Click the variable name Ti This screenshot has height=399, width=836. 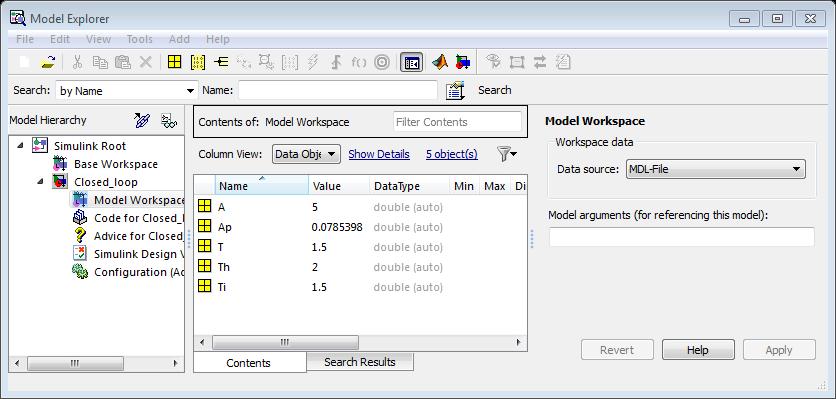[x=222, y=287]
